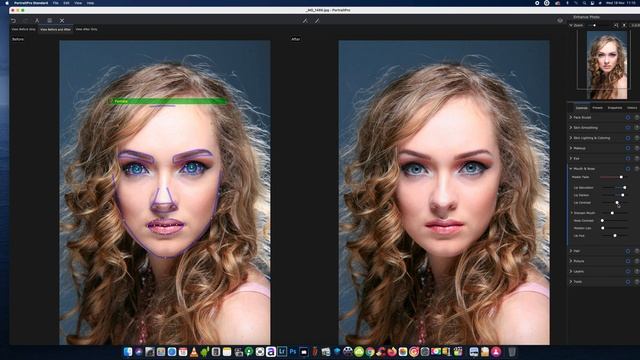Screen dimensions: 640x360
Task: Toggle Face Sculpt effect on or off
Action: point(637,117)
